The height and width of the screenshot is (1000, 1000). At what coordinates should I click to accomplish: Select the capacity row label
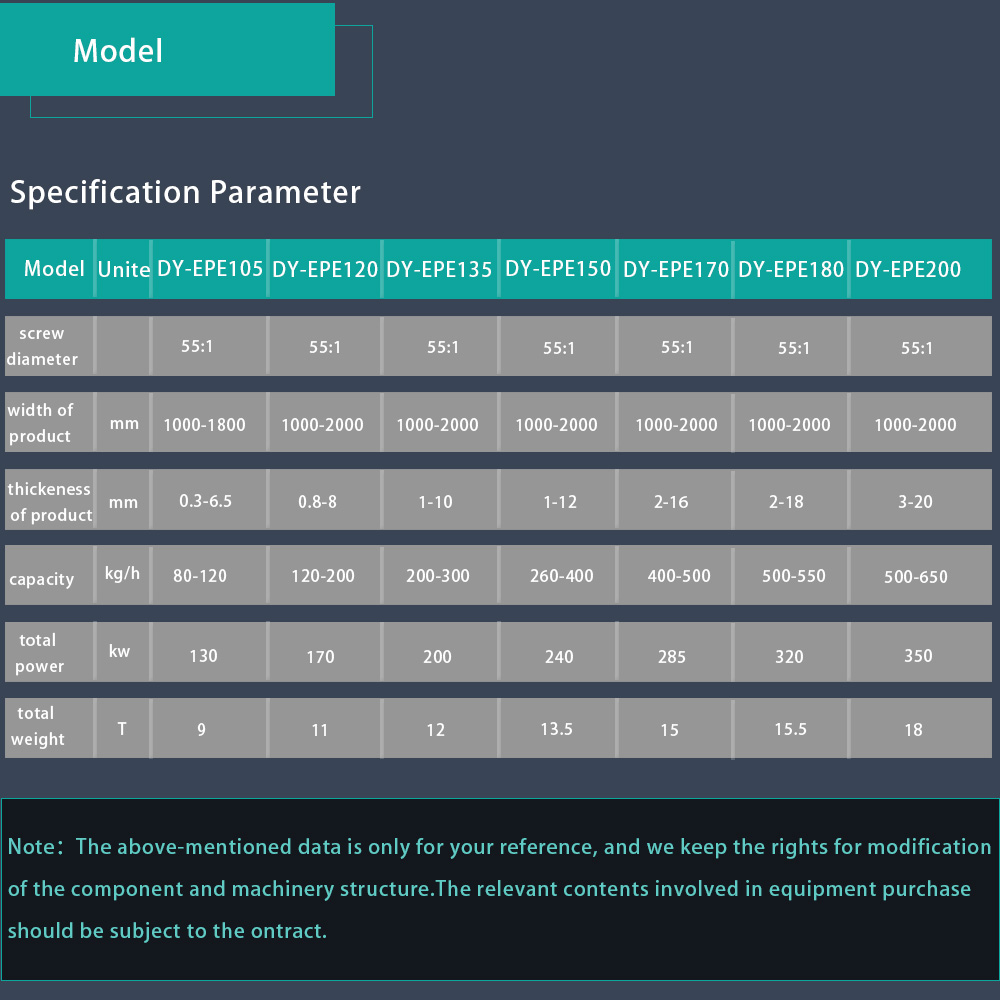click(41, 578)
